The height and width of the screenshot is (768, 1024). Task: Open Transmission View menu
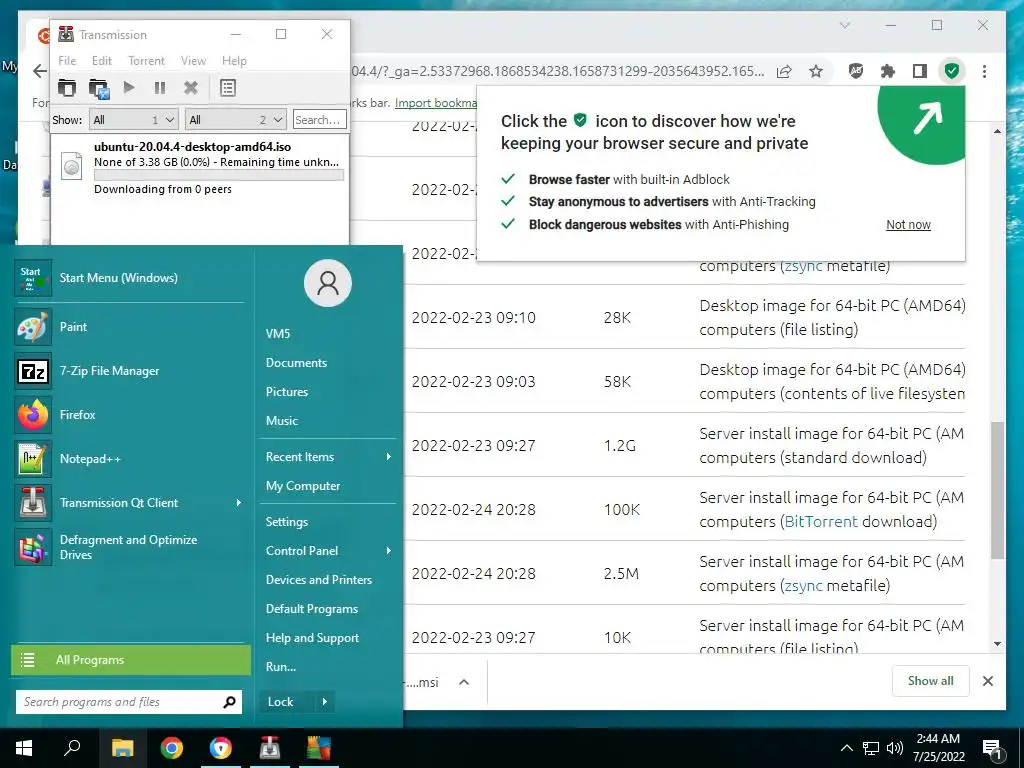193,61
